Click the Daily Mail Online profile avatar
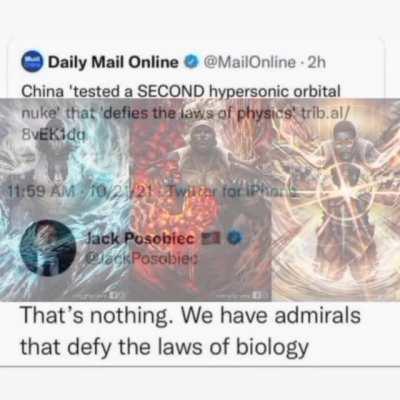This screenshot has height=400, width=400. coord(33,62)
